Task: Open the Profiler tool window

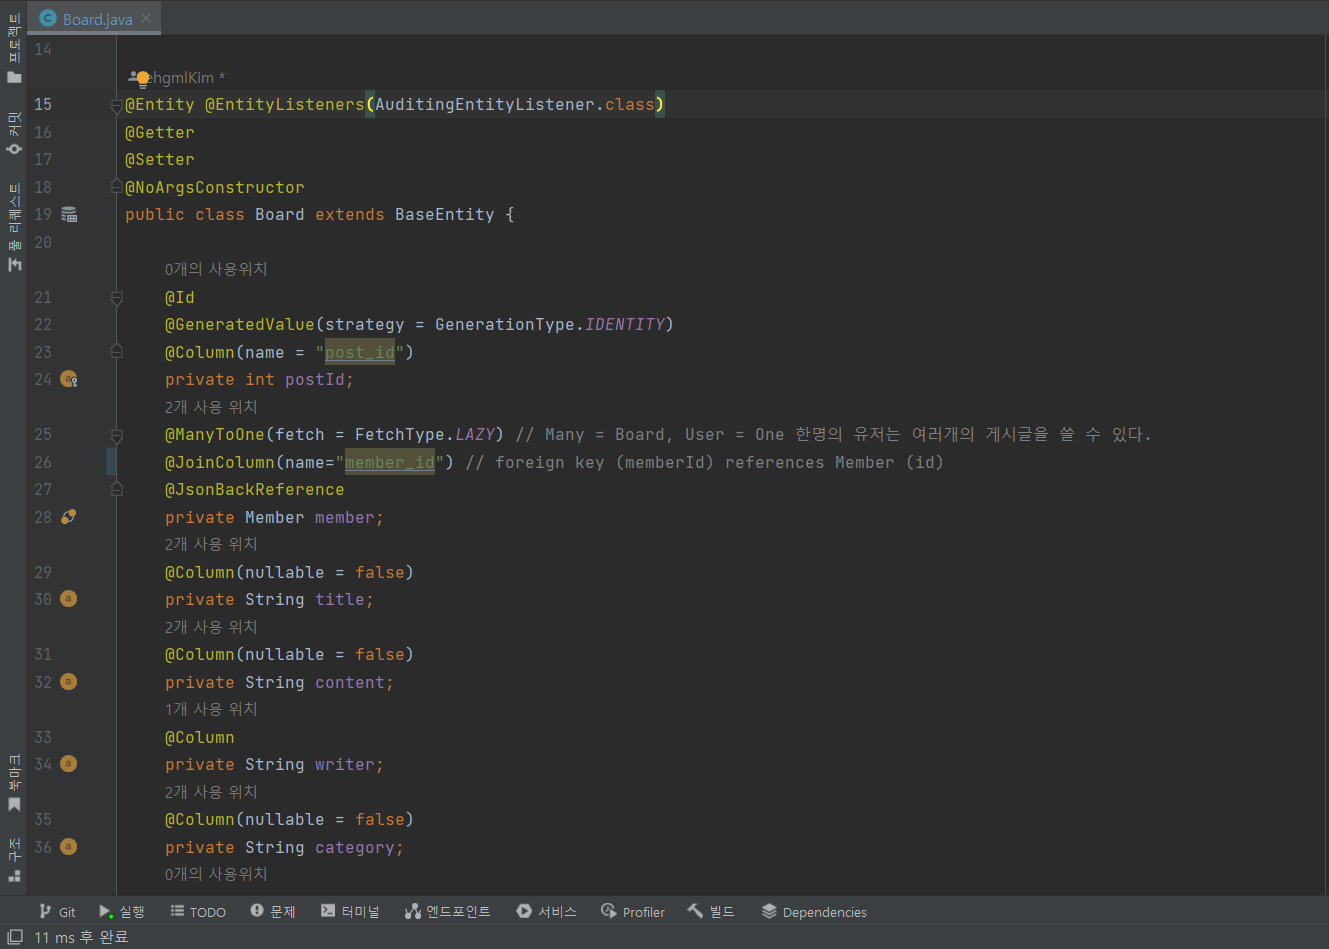Action: pos(632,912)
